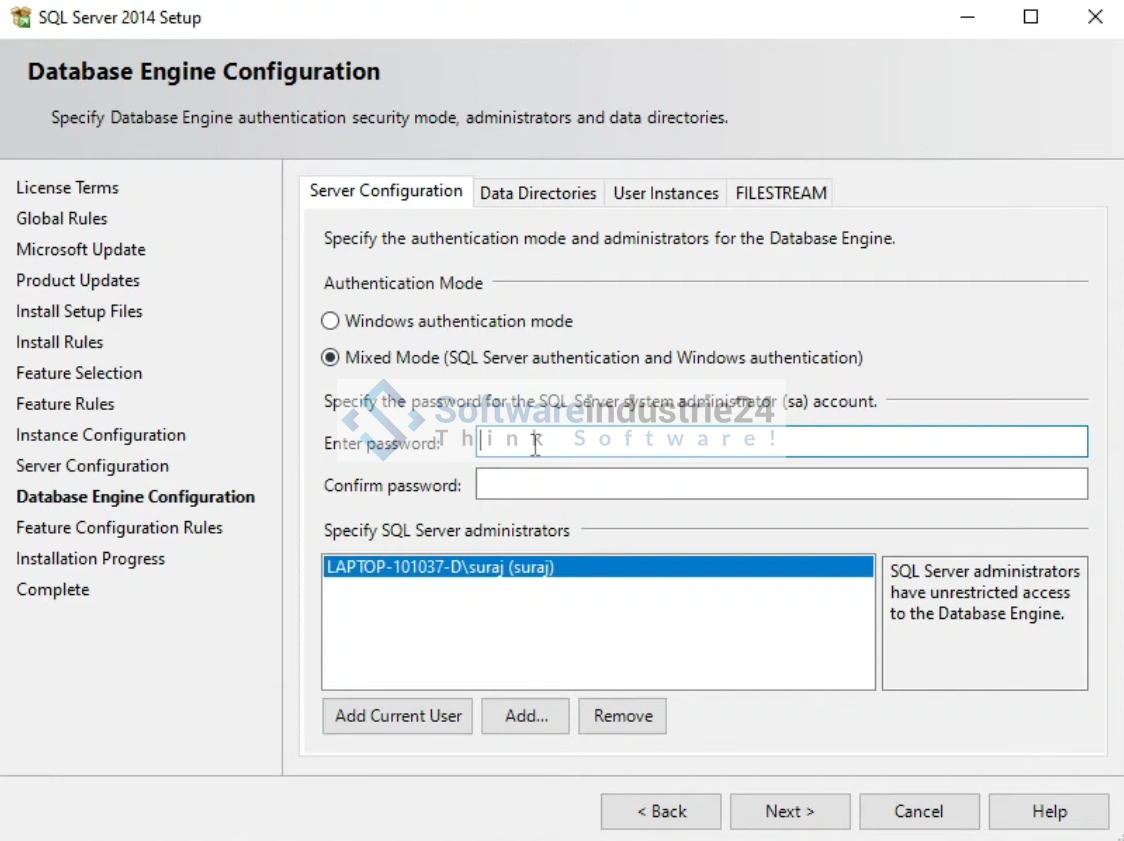Cancel the SQL Server setup

pyautogui.click(x=919, y=811)
